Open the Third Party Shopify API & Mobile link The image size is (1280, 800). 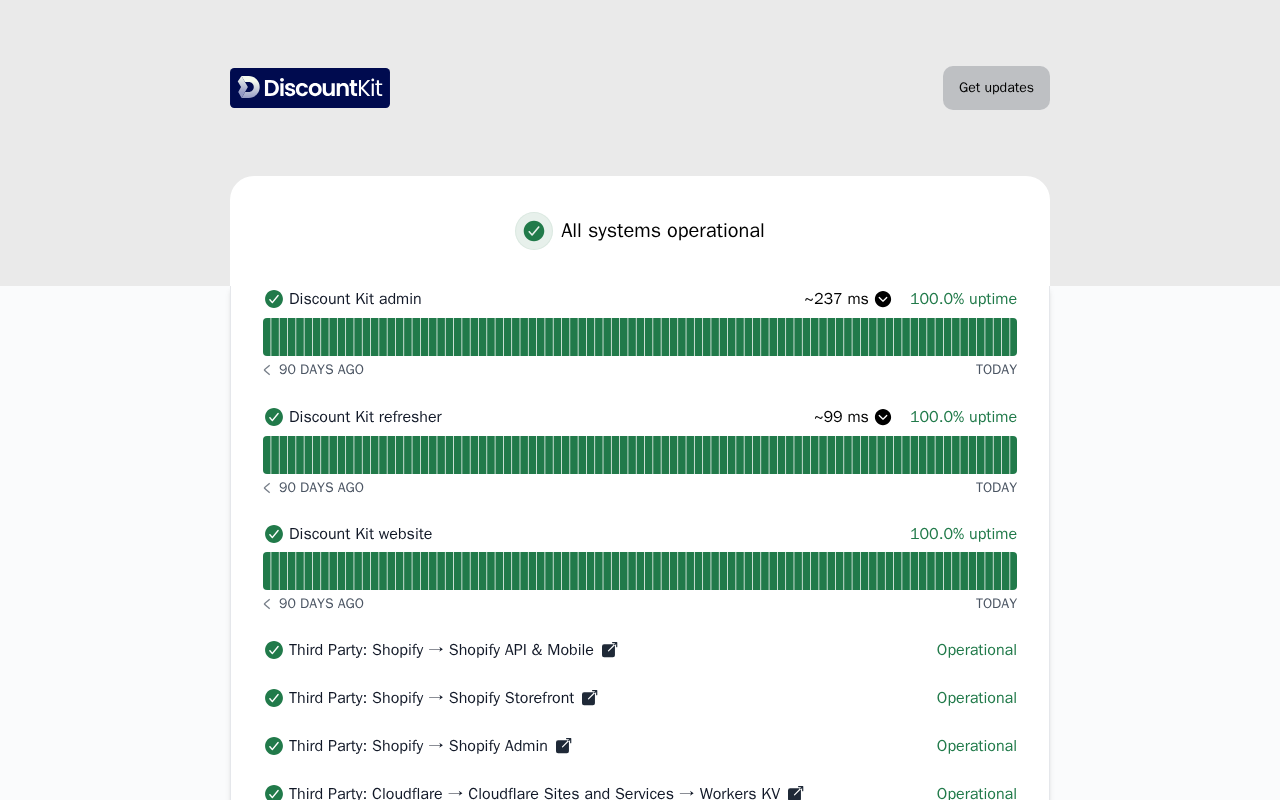point(441,650)
